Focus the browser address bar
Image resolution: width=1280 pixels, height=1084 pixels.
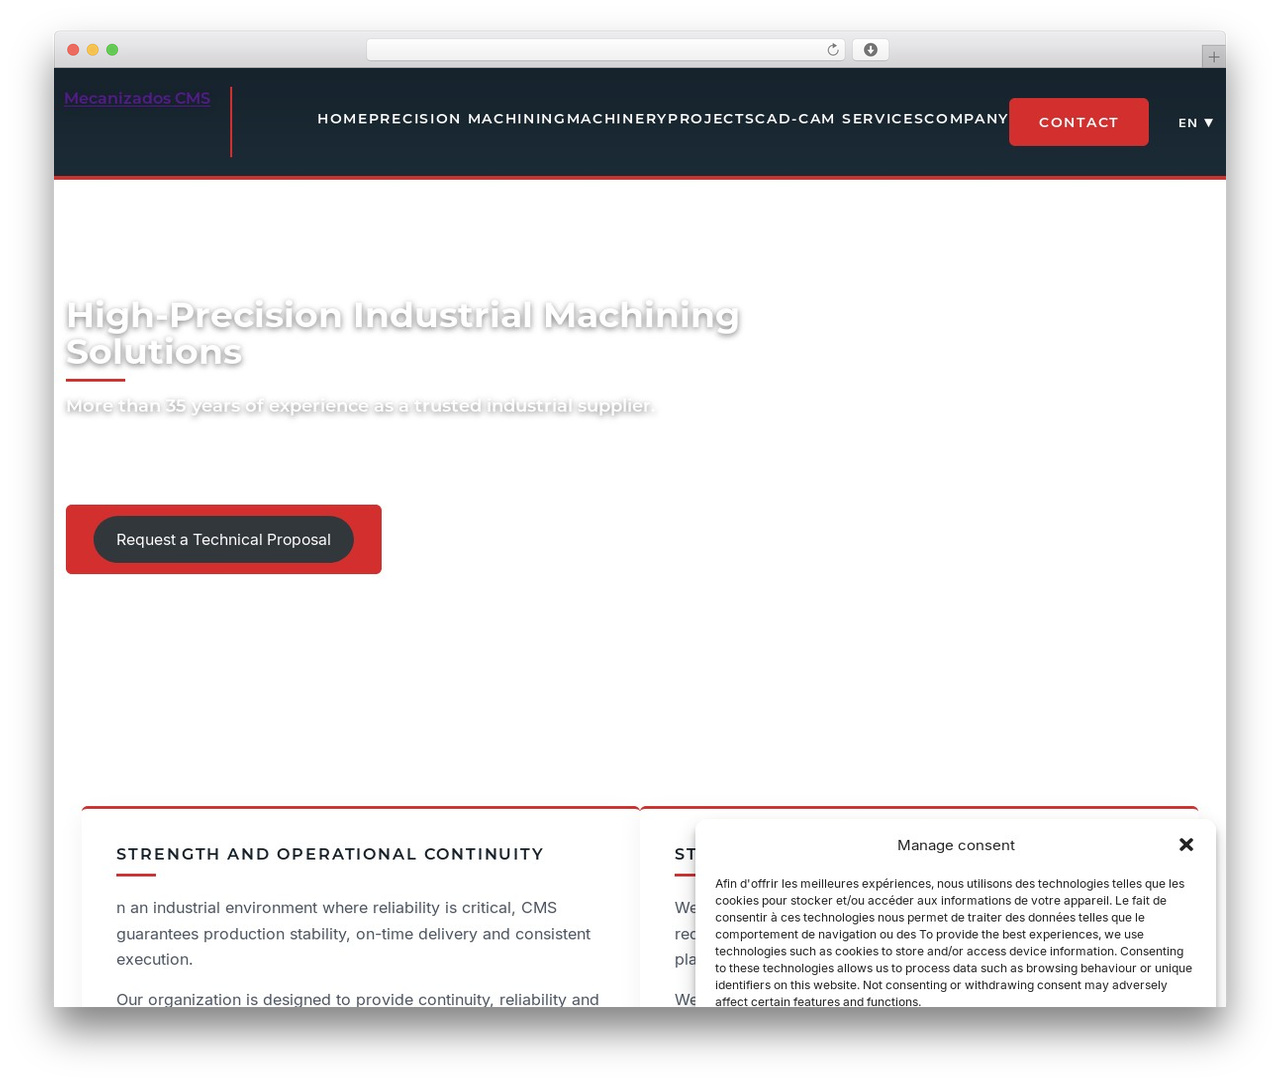point(605,50)
